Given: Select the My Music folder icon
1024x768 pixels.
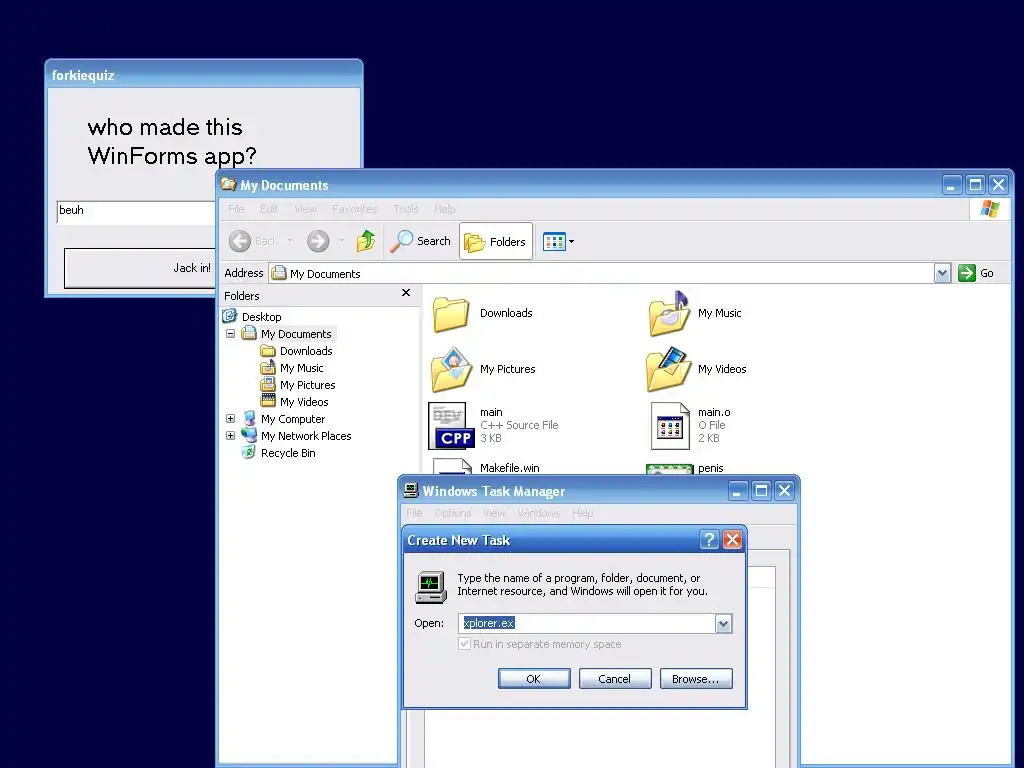Looking at the screenshot, I should pos(669,313).
